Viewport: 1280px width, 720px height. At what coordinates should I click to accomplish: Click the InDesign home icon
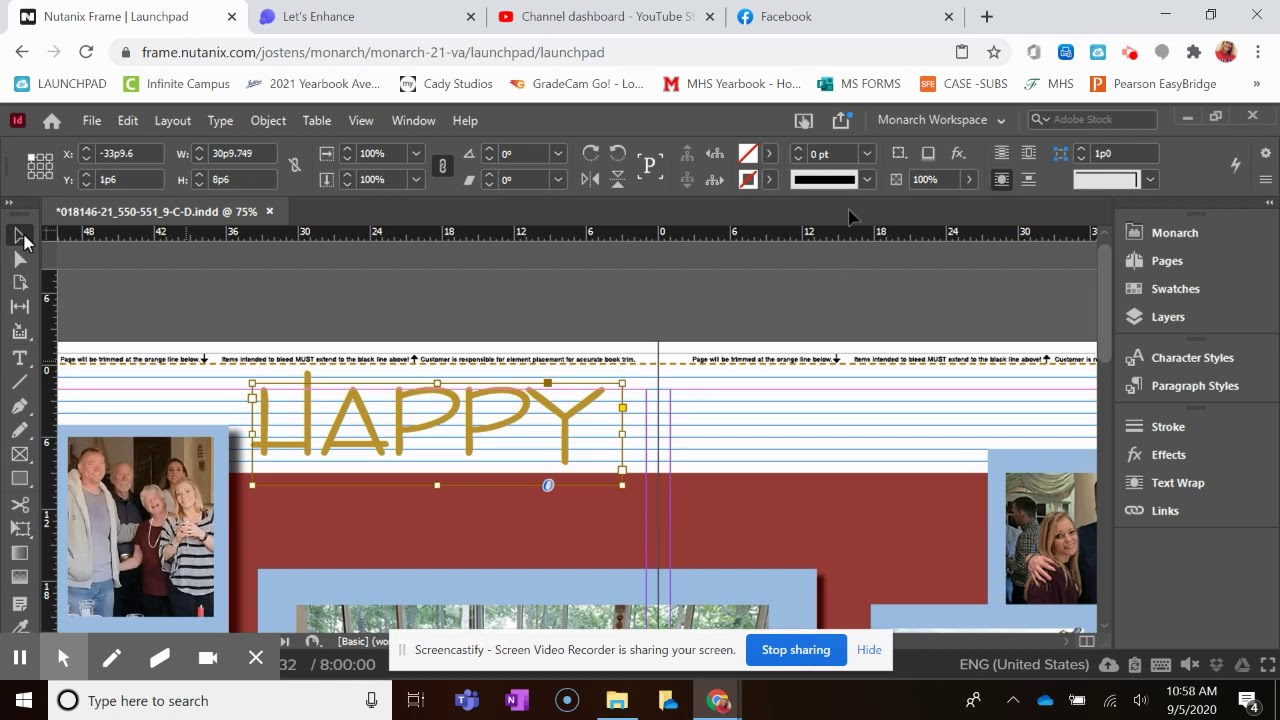51,121
